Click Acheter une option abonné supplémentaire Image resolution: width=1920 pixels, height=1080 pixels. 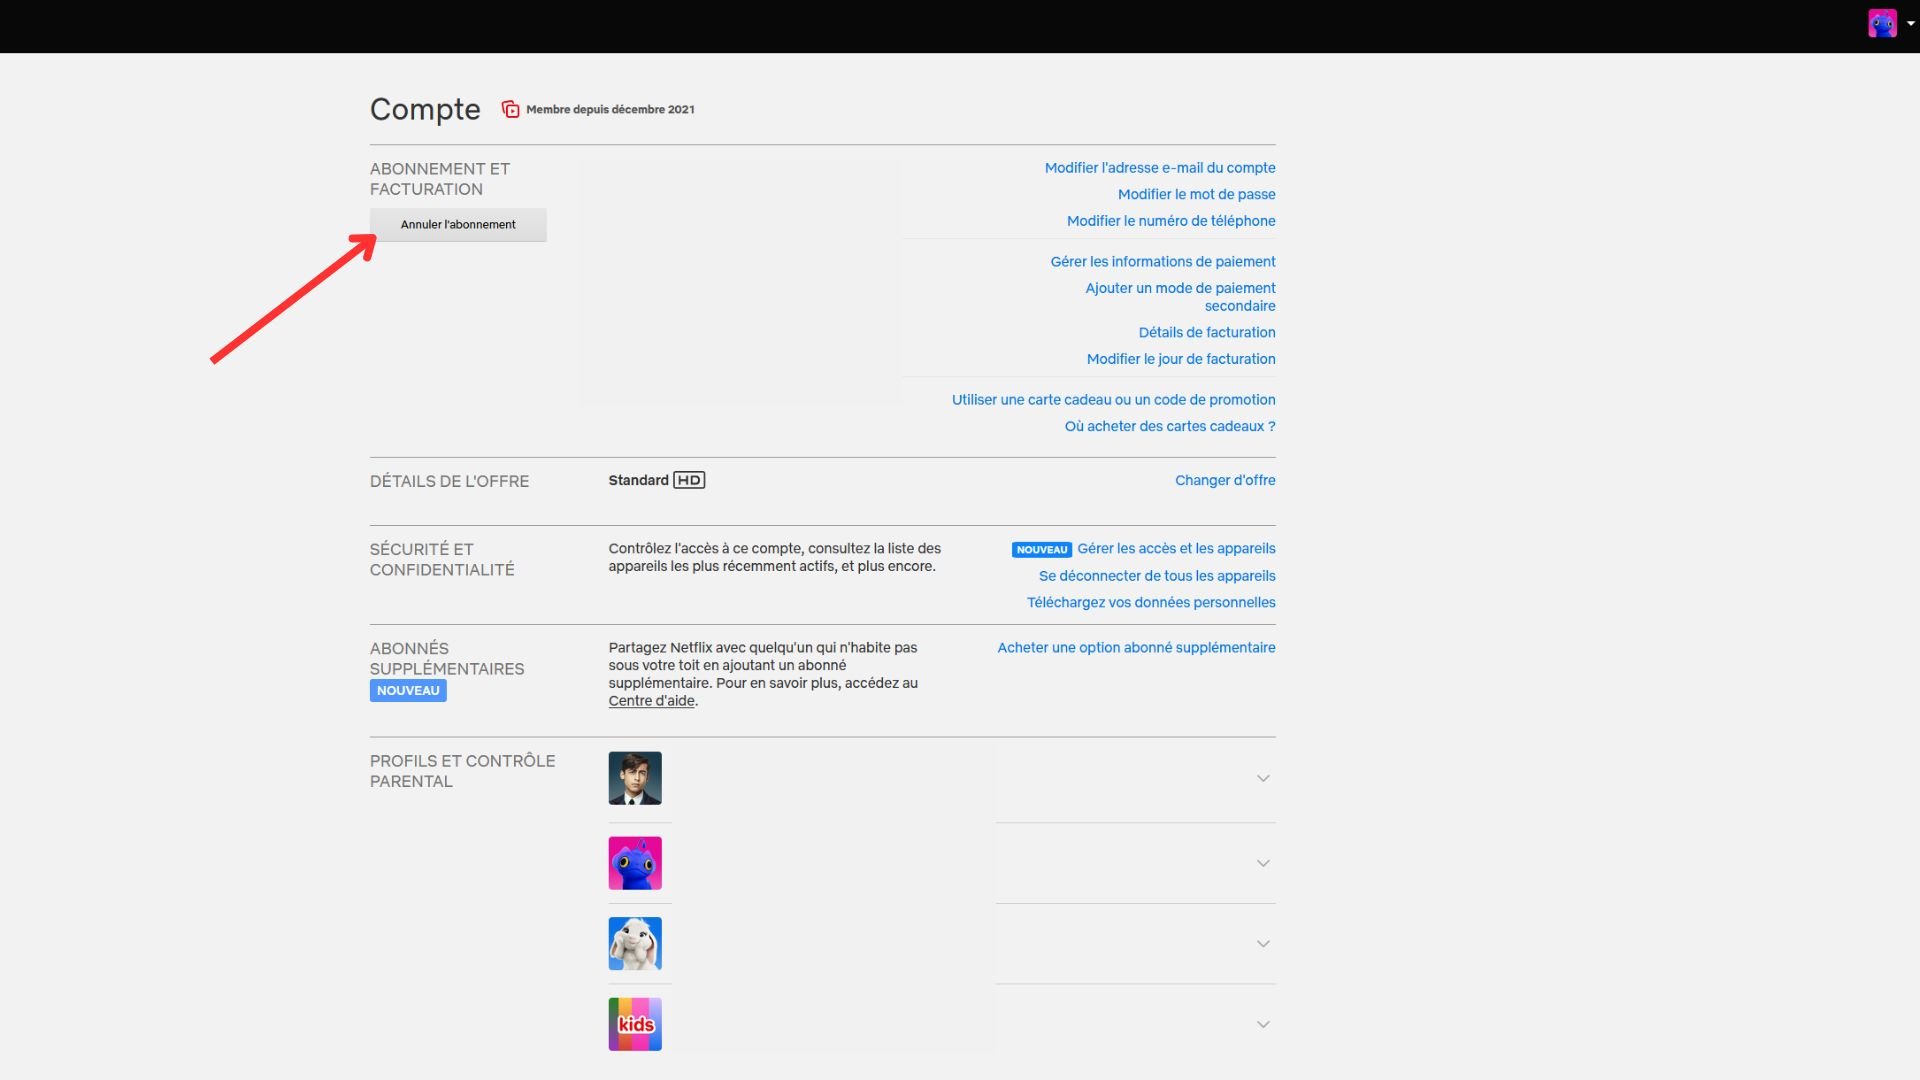(x=1136, y=648)
